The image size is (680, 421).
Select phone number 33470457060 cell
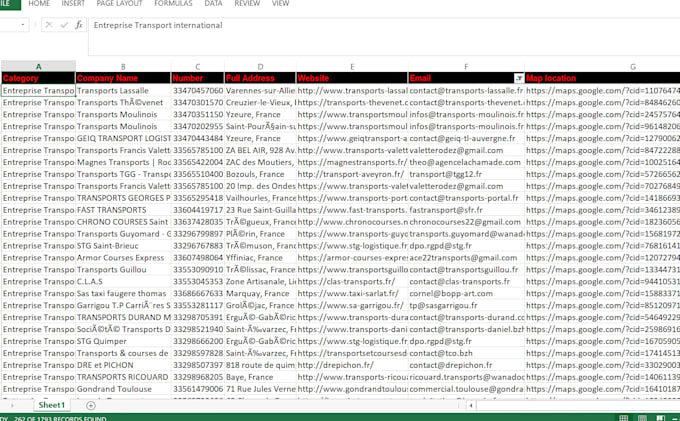click(x=198, y=91)
